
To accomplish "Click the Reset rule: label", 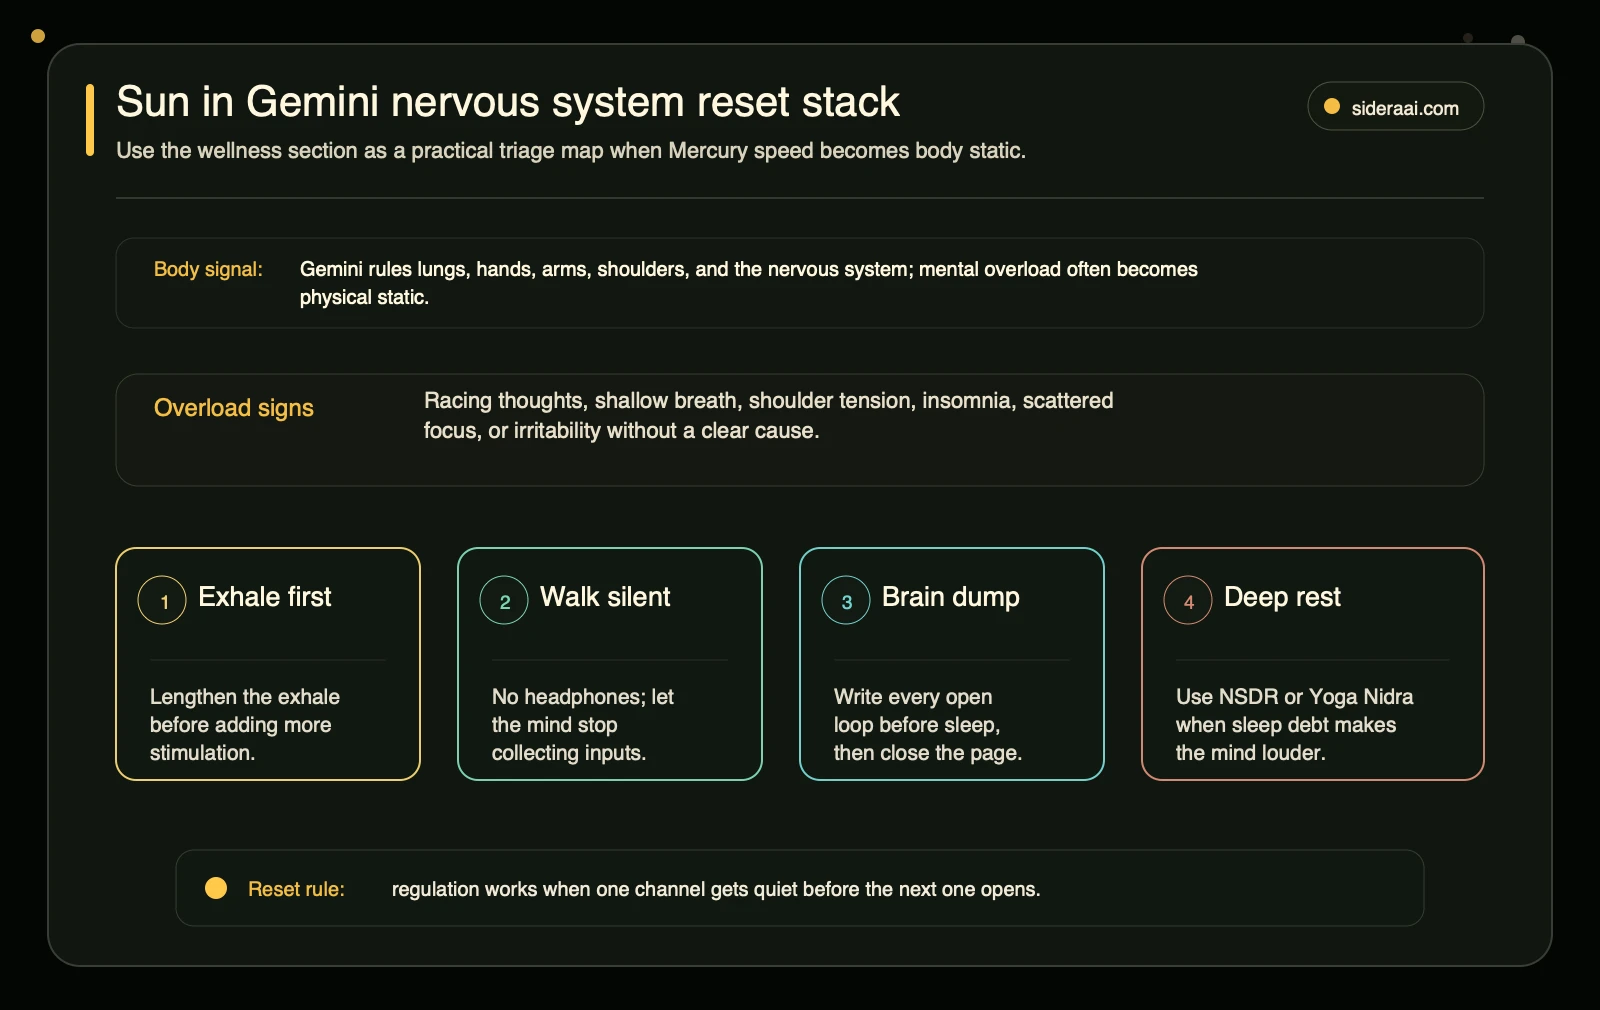I will (296, 889).
